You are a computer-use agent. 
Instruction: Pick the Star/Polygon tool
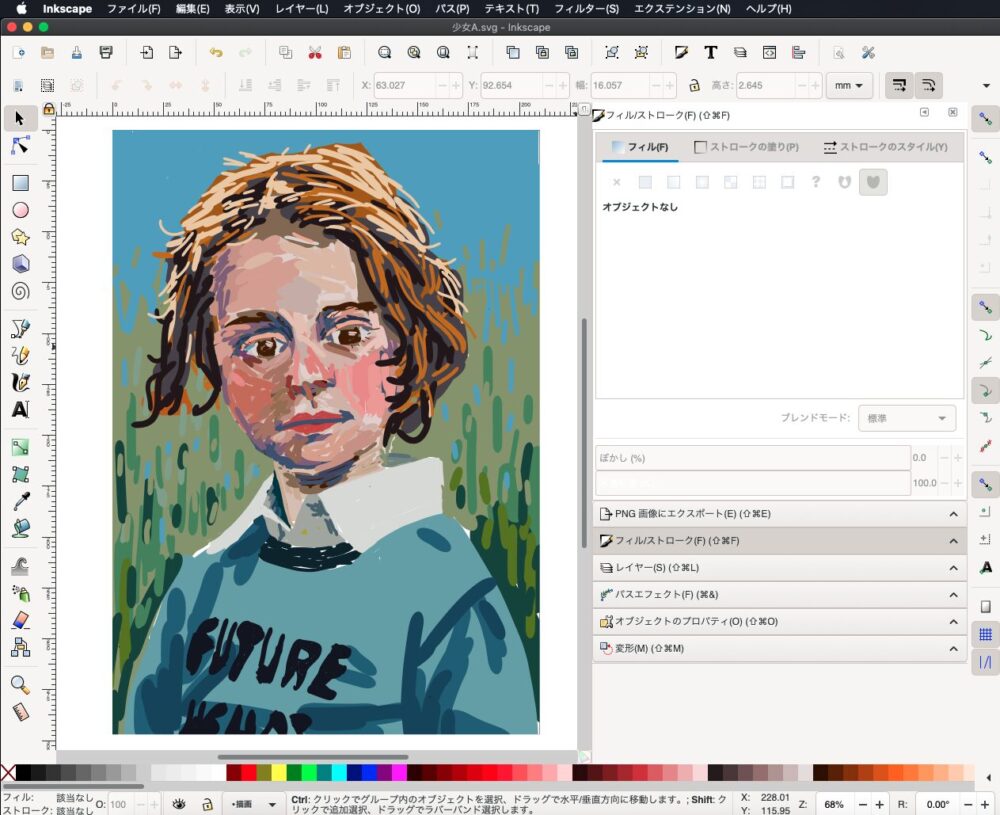tap(20, 237)
